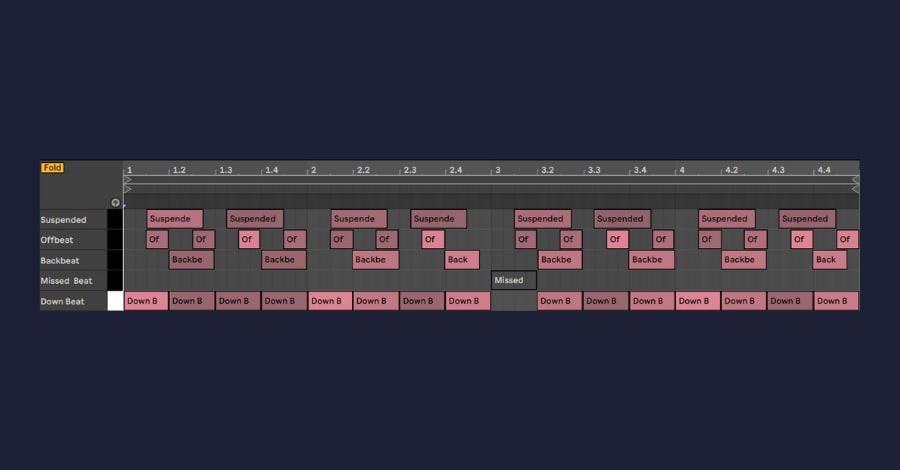Select the Down B note at beat 3.2
This screenshot has width=900, height=470.
click(x=560, y=301)
